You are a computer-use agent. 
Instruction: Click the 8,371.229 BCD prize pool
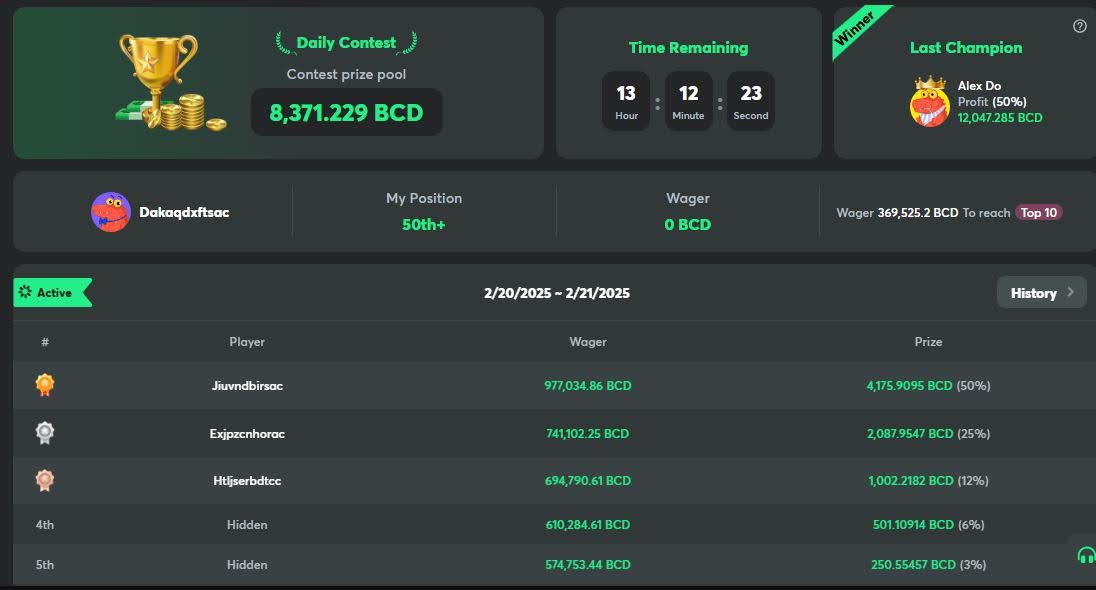346,112
